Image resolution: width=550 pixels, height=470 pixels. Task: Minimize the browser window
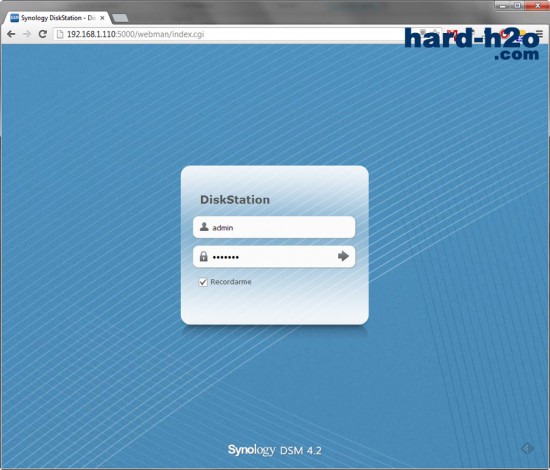point(503,5)
